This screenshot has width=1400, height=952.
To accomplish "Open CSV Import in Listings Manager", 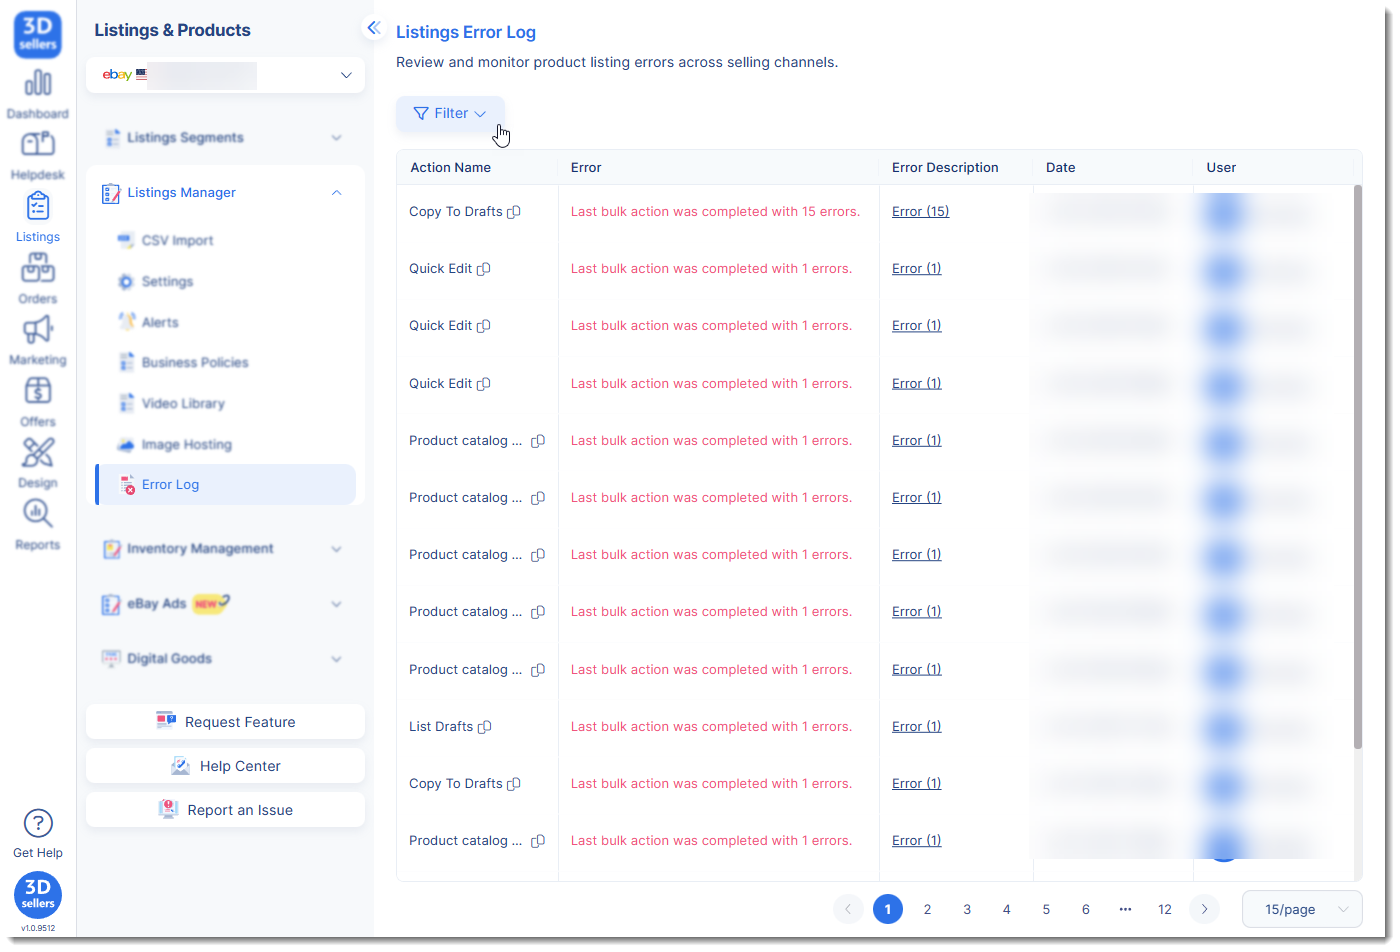I will [226, 240].
